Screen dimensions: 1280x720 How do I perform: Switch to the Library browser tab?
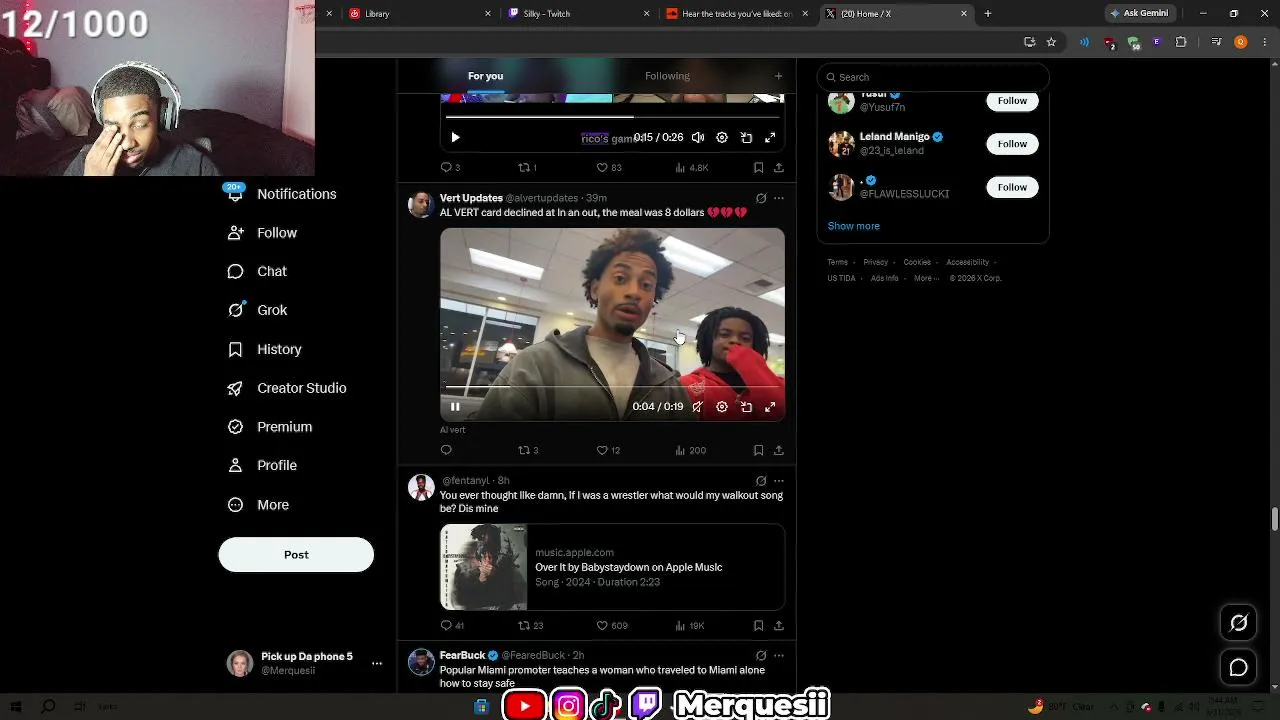pos(419,14)
